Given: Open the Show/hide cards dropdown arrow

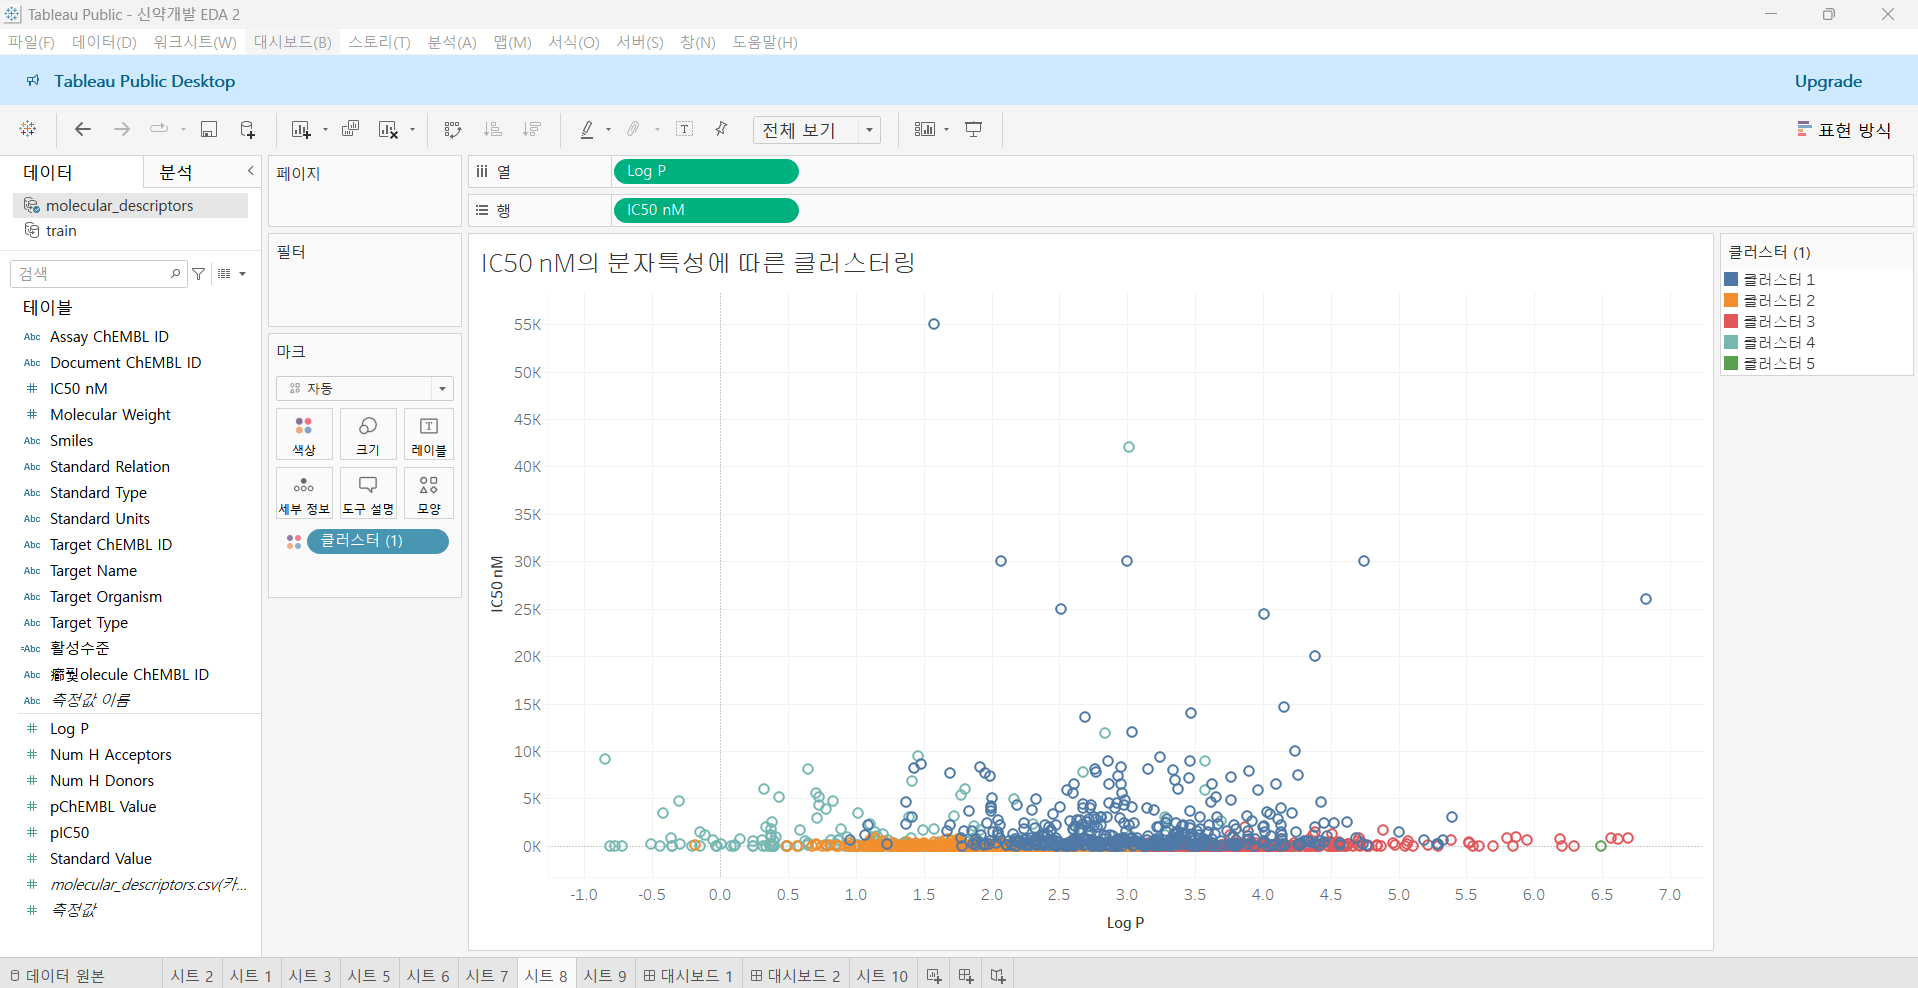Looking at the screenshot, I should click(x=946, y=130).
